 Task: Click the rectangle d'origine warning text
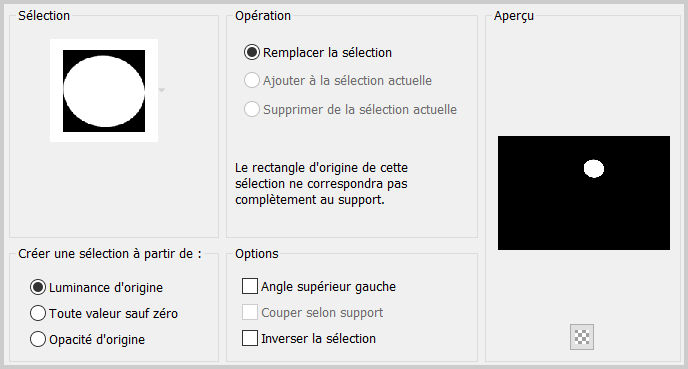321,183
